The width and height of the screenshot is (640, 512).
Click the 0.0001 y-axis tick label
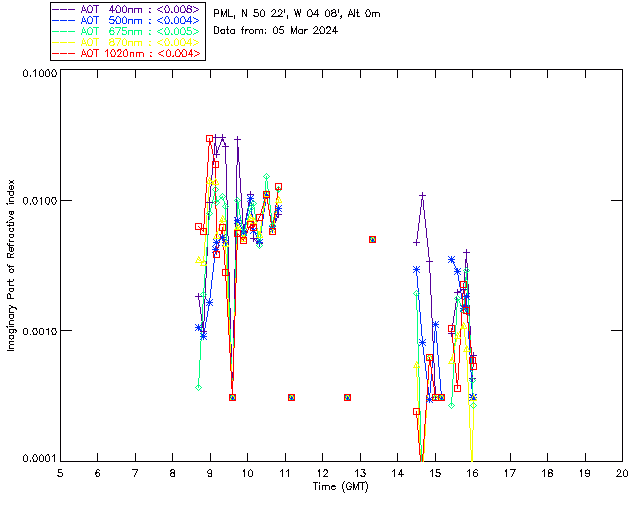40,459
